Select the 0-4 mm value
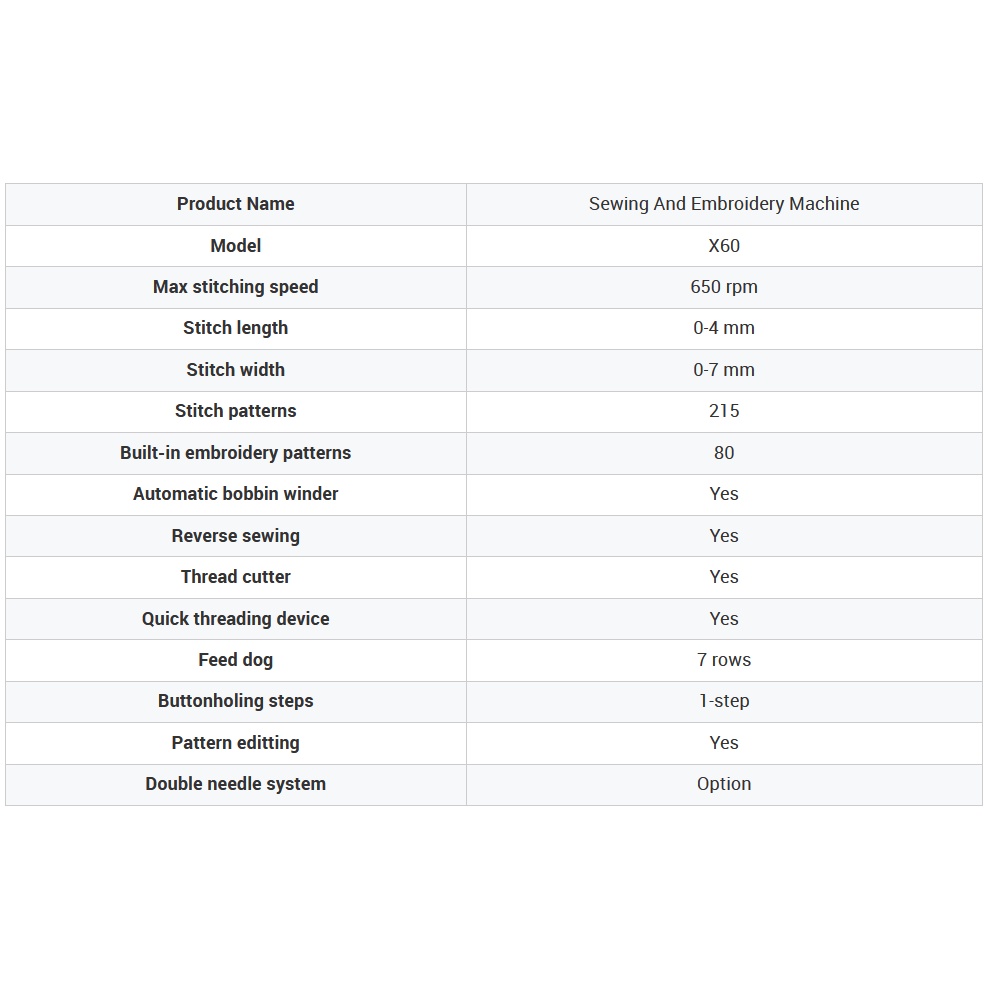 pyautogui.click(x=724, y=328)
